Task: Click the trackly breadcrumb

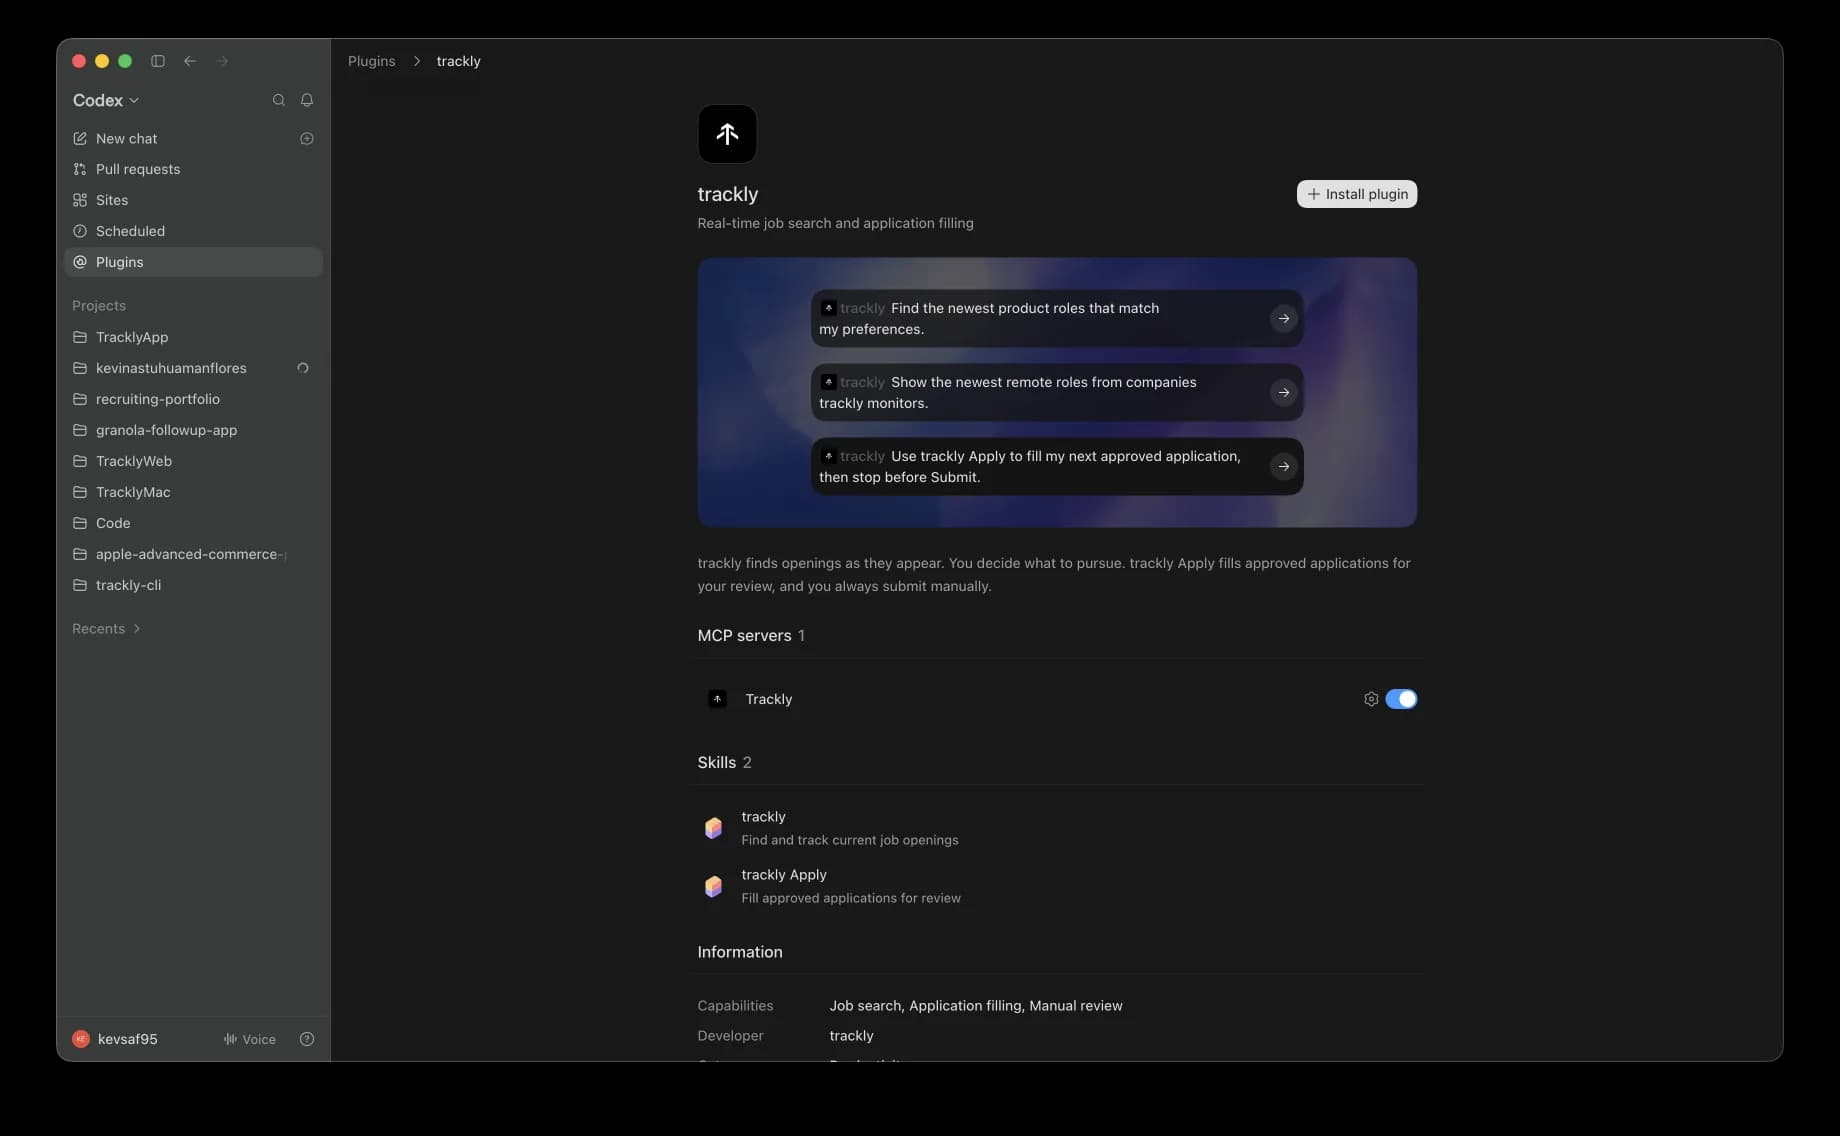Action: 459,61
